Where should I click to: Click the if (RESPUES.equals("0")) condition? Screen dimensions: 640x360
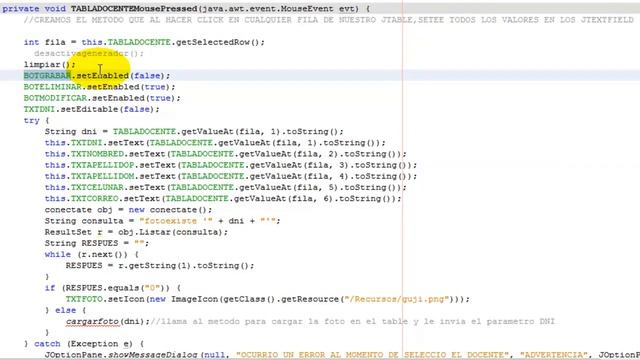(x=113, y=288)
